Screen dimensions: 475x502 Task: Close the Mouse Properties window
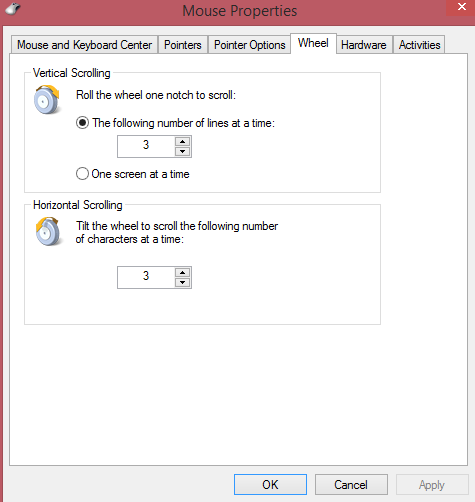(x=461, y=7)
